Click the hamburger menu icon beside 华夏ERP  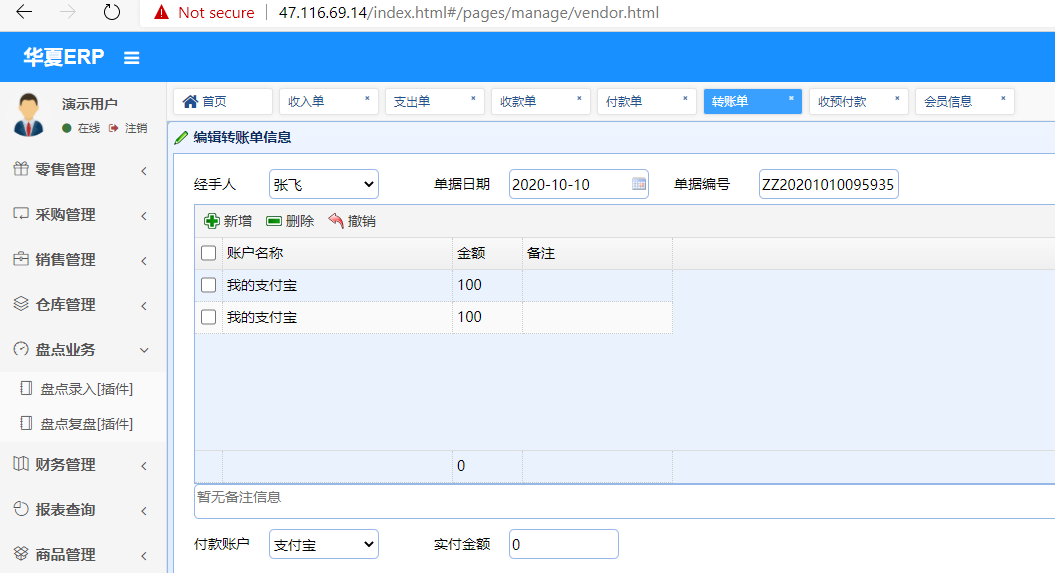[131, 58]
